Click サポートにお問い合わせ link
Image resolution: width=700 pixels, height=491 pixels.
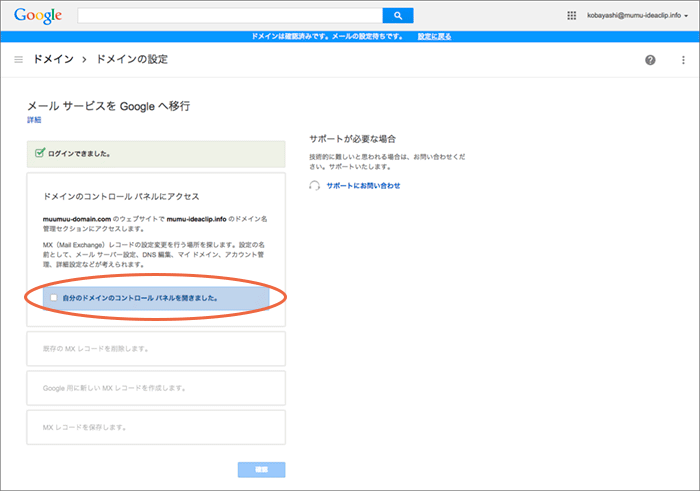pos(363,186)
